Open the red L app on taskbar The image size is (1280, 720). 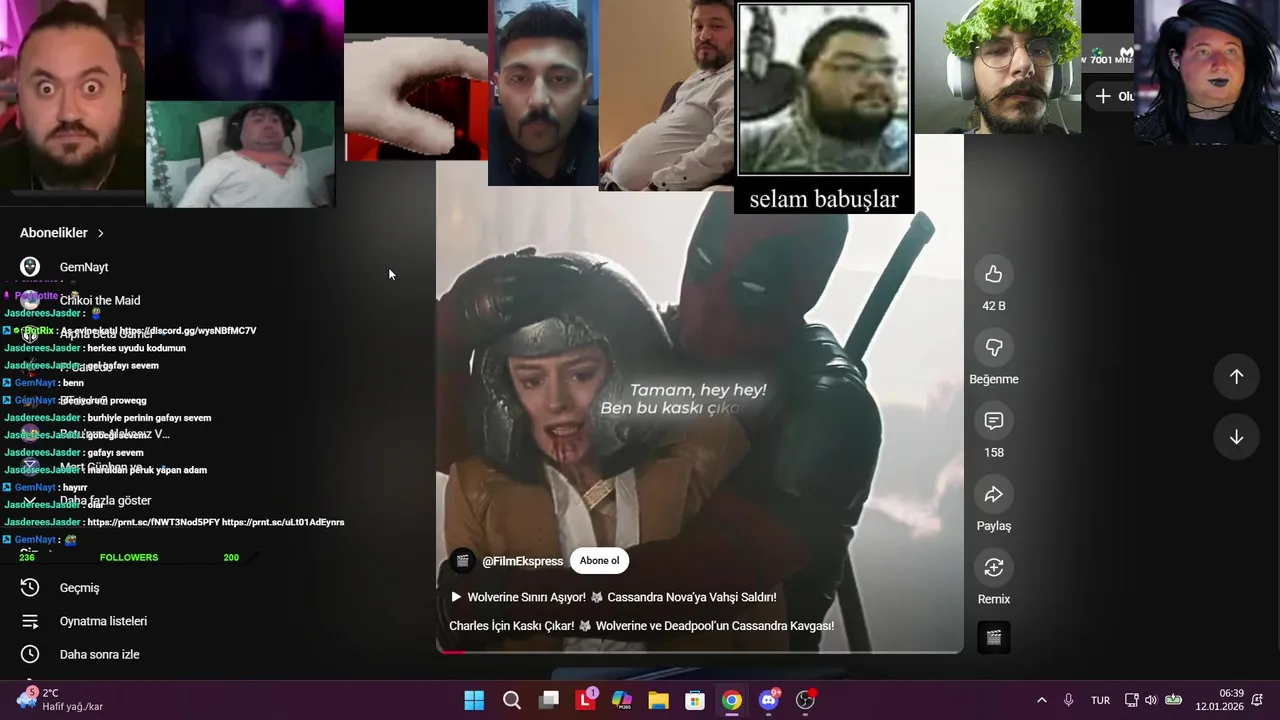585,700
